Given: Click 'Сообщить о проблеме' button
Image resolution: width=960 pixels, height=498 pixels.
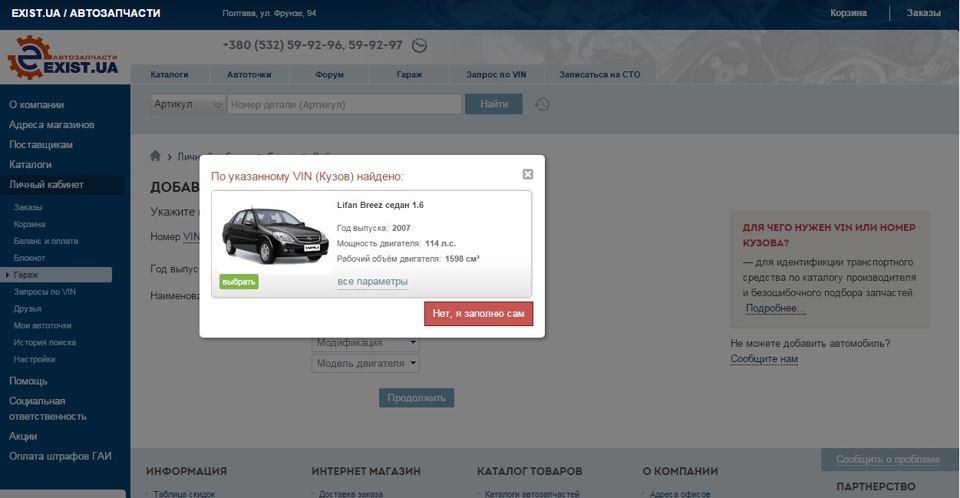Looking at the screenshot, I should point(888,459).
